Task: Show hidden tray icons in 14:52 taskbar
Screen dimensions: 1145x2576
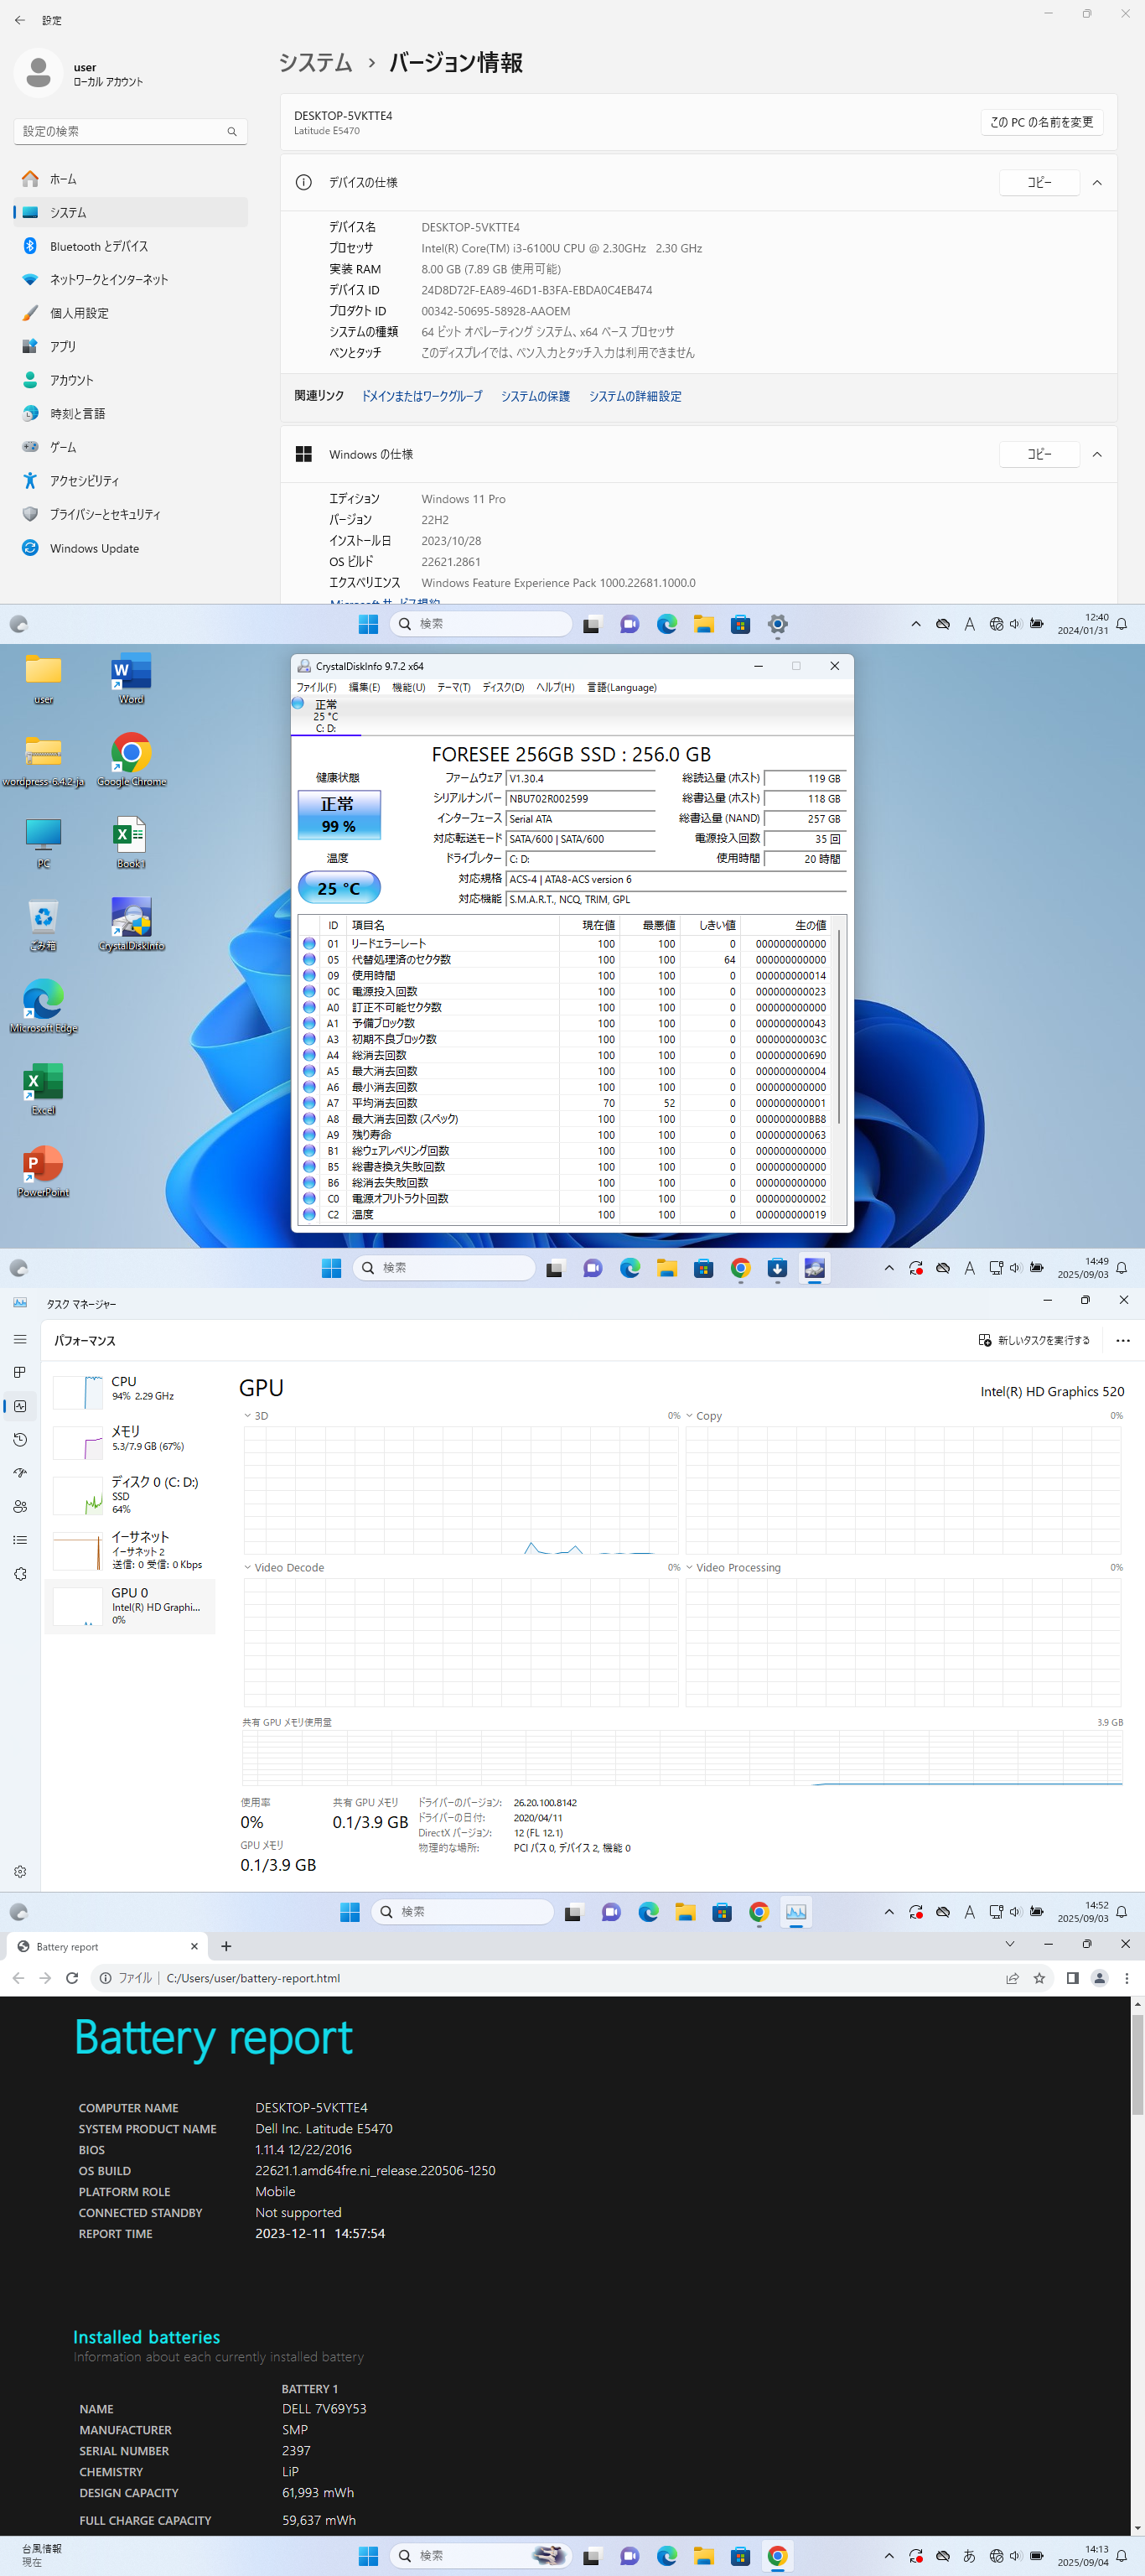Action: (888, 1912)
